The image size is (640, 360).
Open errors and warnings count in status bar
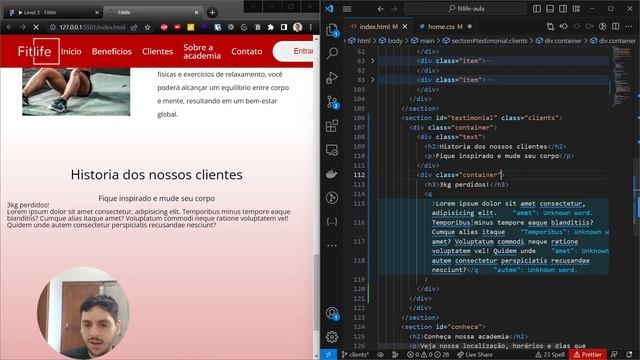coord(428,355)
